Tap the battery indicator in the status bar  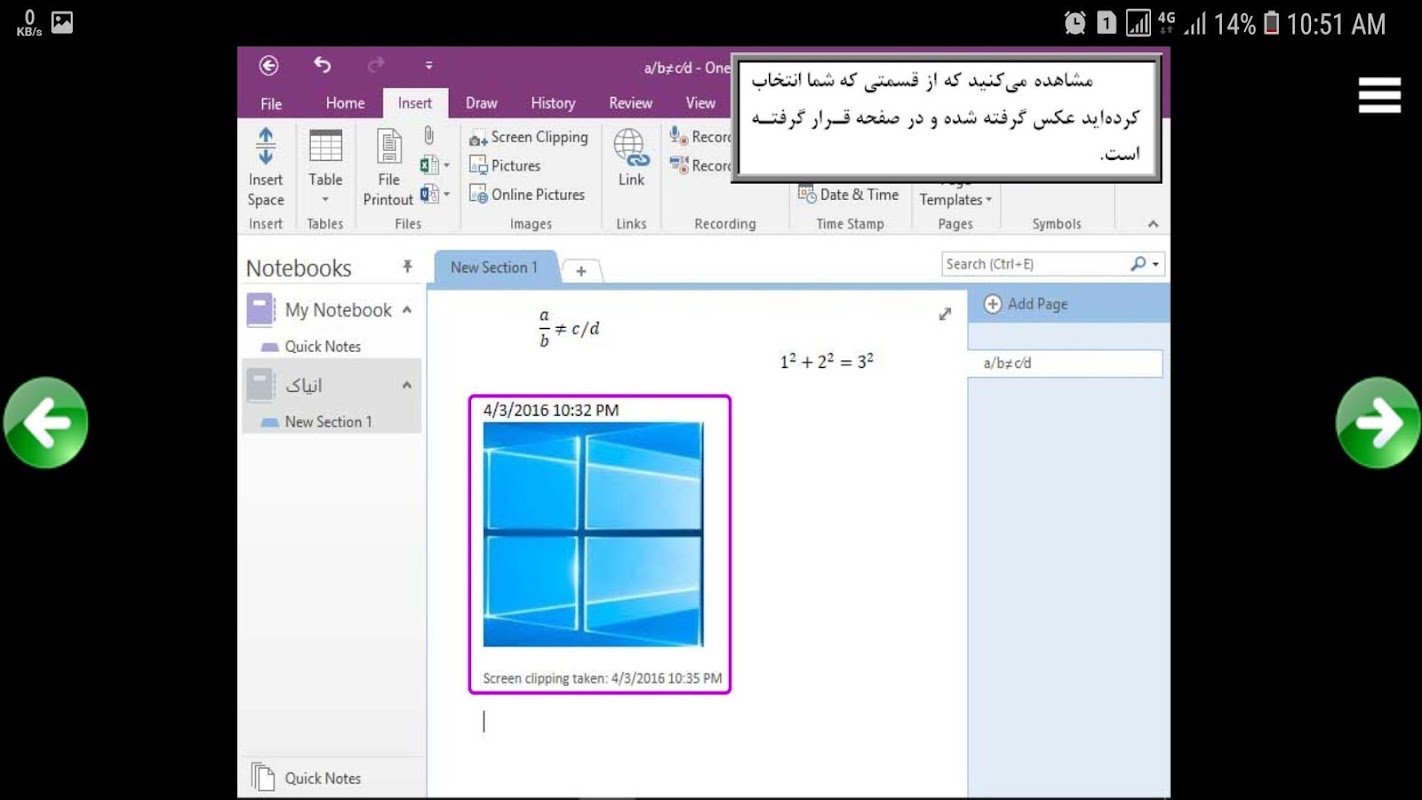click(x=1271, y=23)
